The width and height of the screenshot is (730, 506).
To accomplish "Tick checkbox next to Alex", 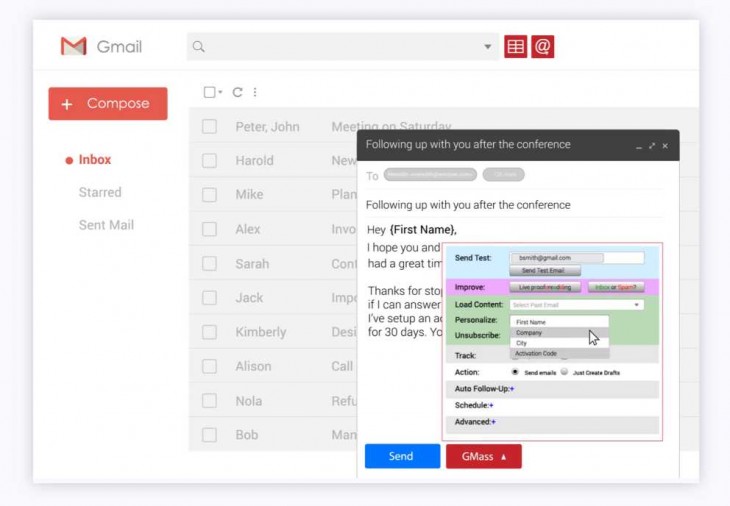I will point(210,229).
